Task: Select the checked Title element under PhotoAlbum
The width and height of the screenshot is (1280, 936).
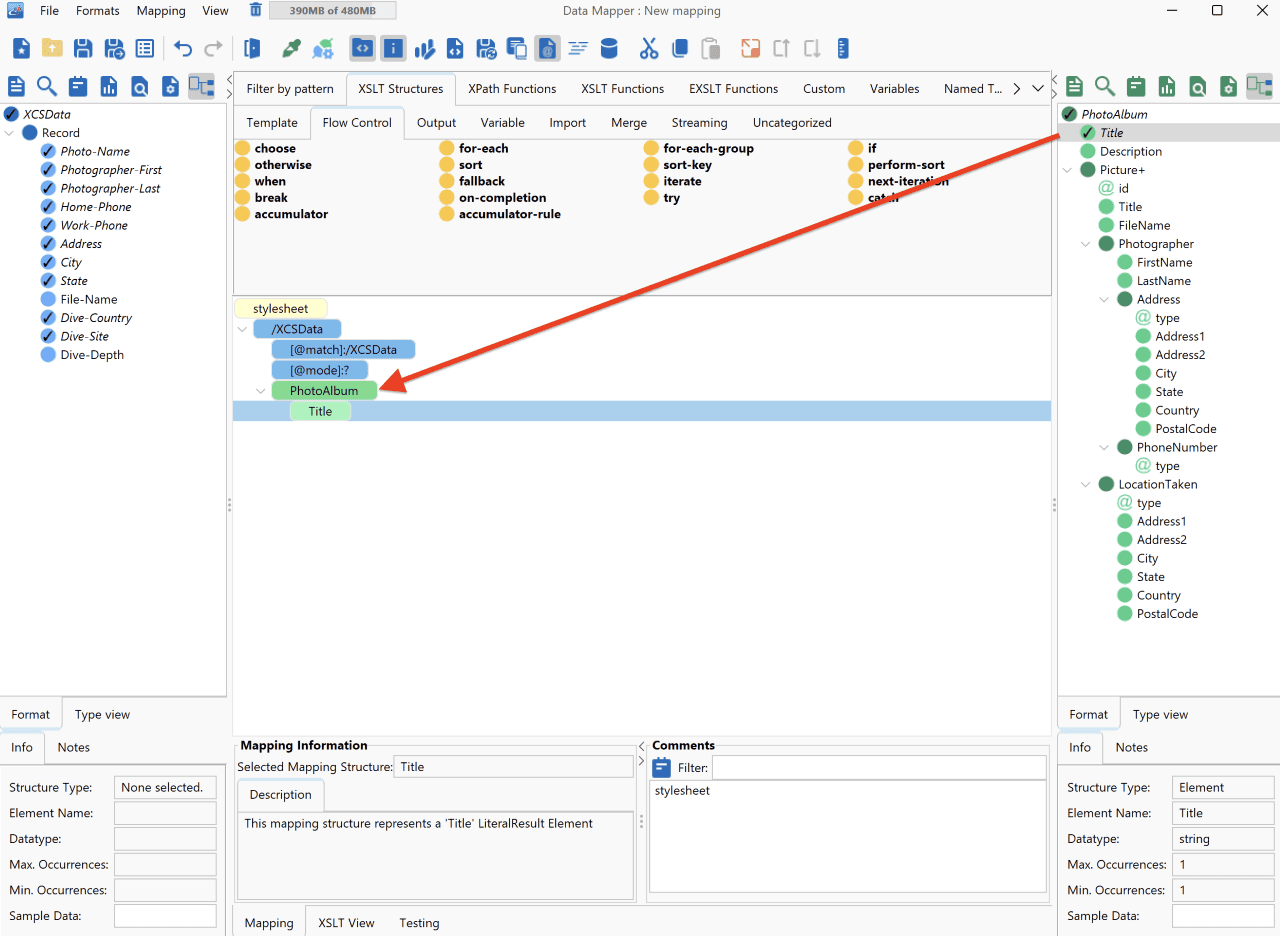Action: pos(1111,133)
